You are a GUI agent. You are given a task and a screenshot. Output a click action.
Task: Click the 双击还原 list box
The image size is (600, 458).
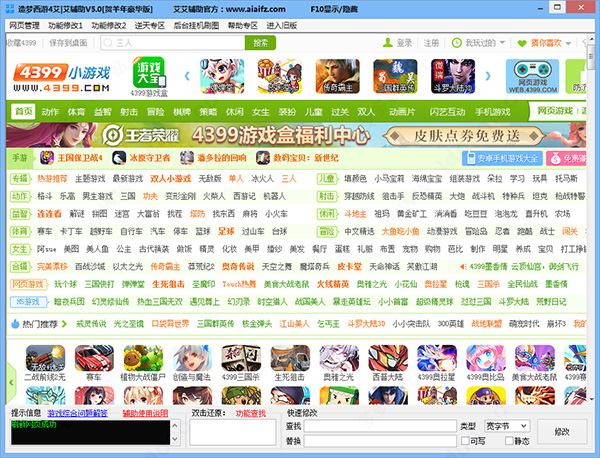233,432
